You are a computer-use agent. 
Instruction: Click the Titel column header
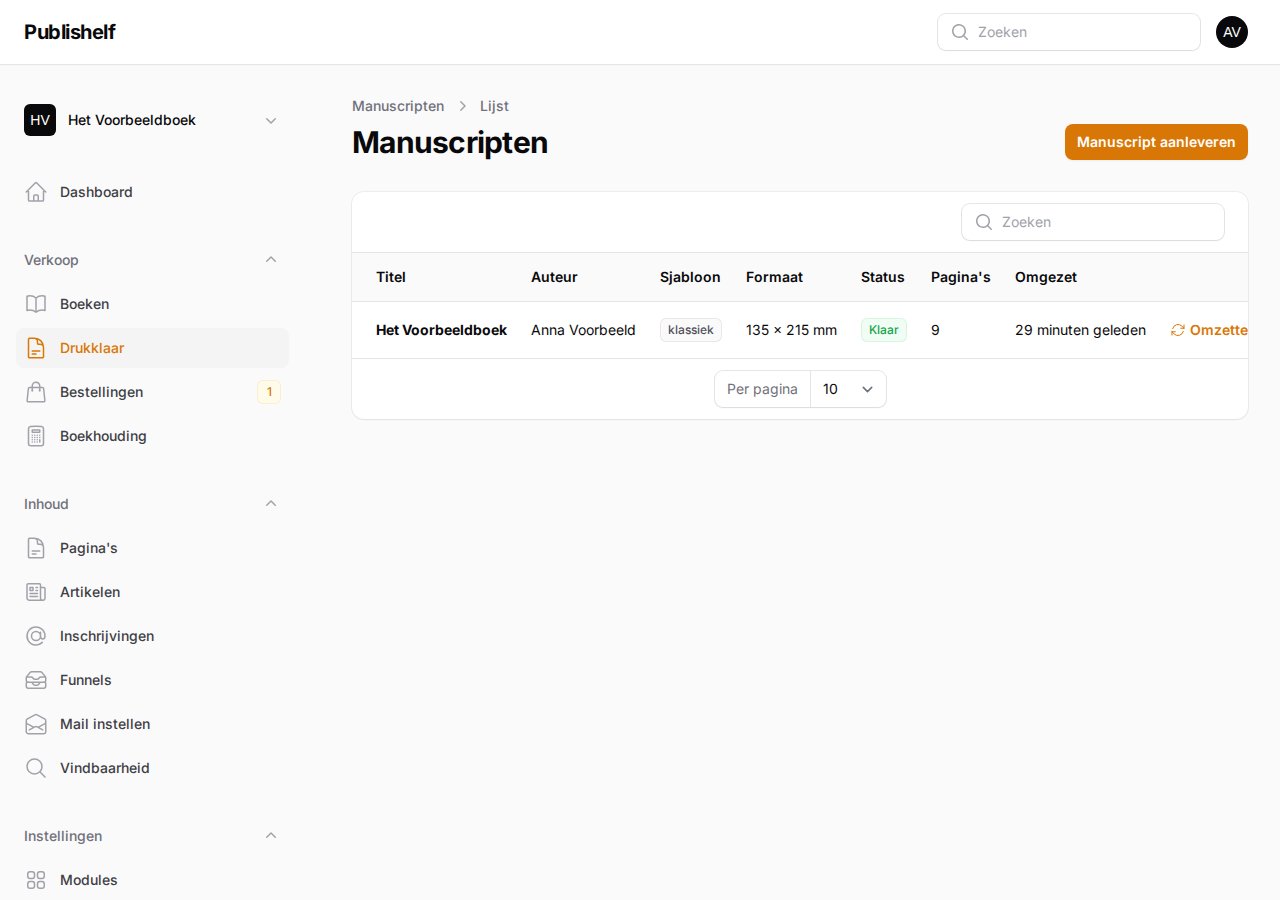[x=391, y=277]
